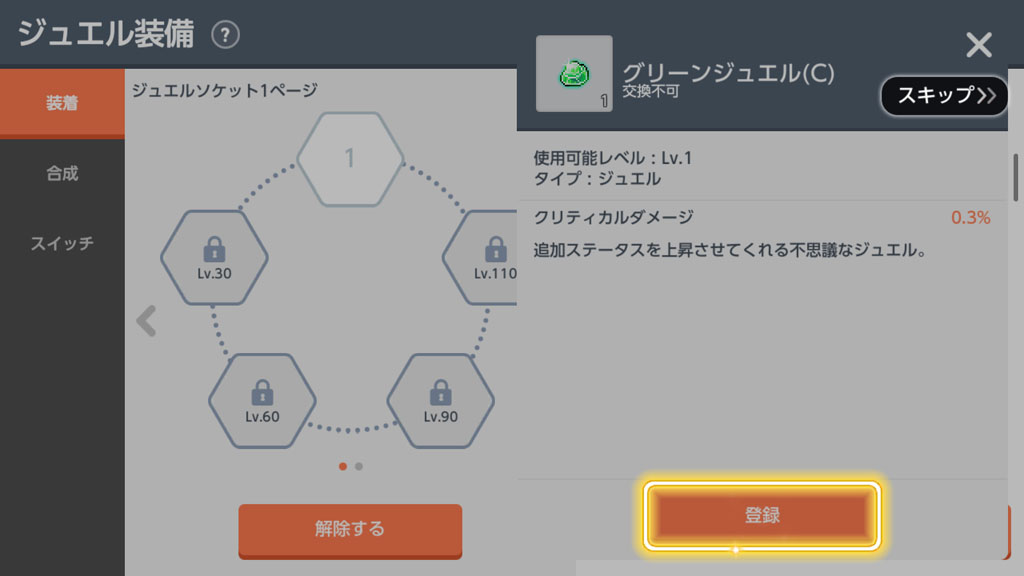Screen dimensions: 1024x576
Task: Click the detail panel scrollbar
Action: coord(1016,177)
